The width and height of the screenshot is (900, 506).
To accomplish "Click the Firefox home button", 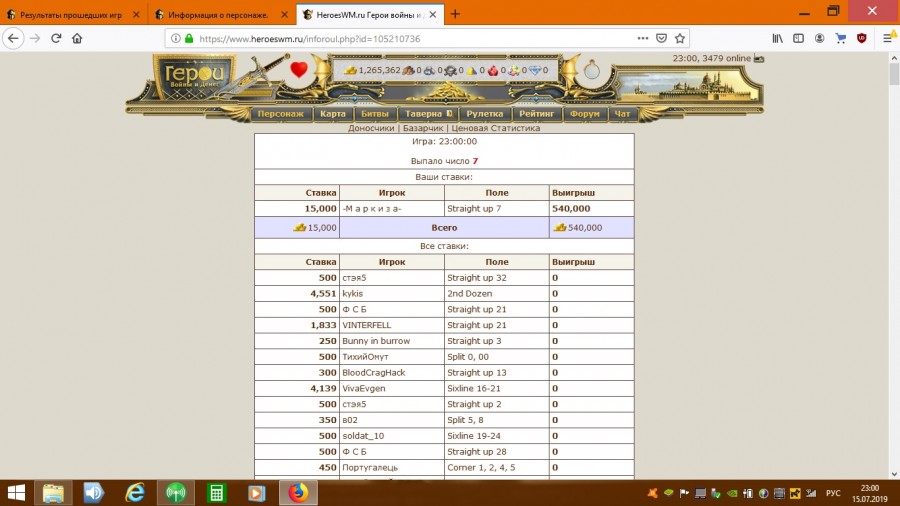I will click(x=77, y=38).
